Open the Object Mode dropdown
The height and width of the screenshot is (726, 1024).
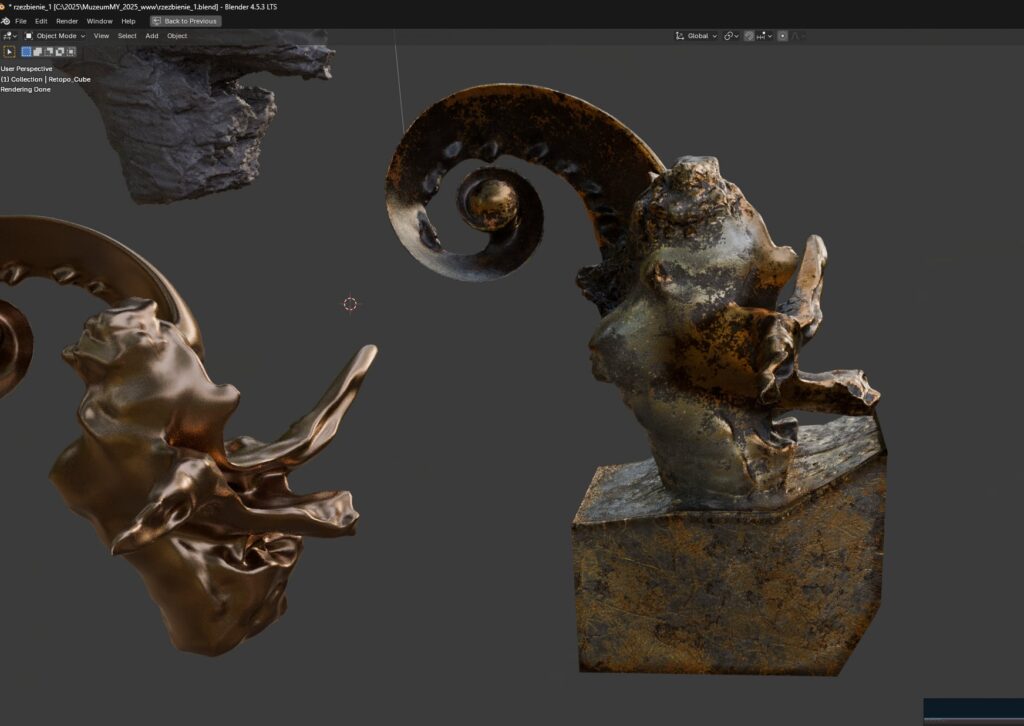(x=55, y=36)
